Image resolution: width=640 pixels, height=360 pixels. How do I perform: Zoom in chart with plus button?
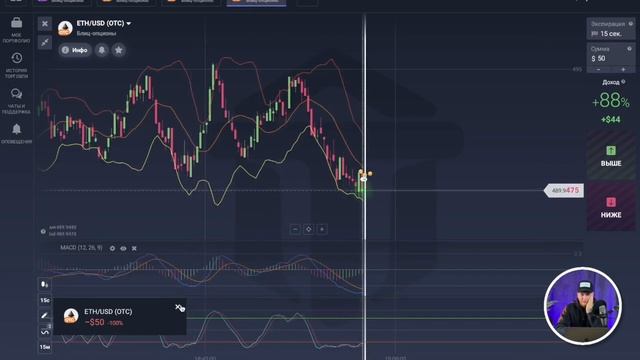point(322,229)
